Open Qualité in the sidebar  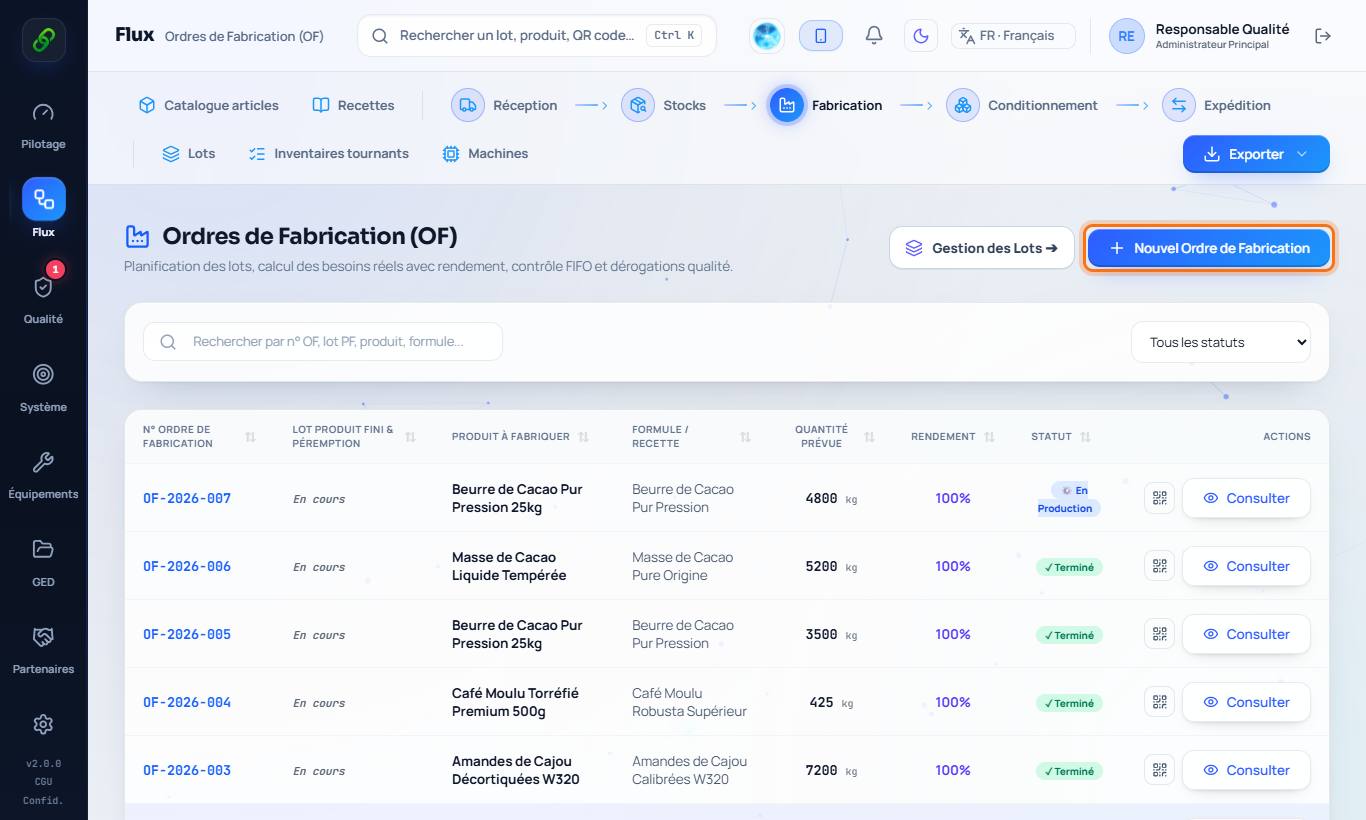tap(43, 298)
